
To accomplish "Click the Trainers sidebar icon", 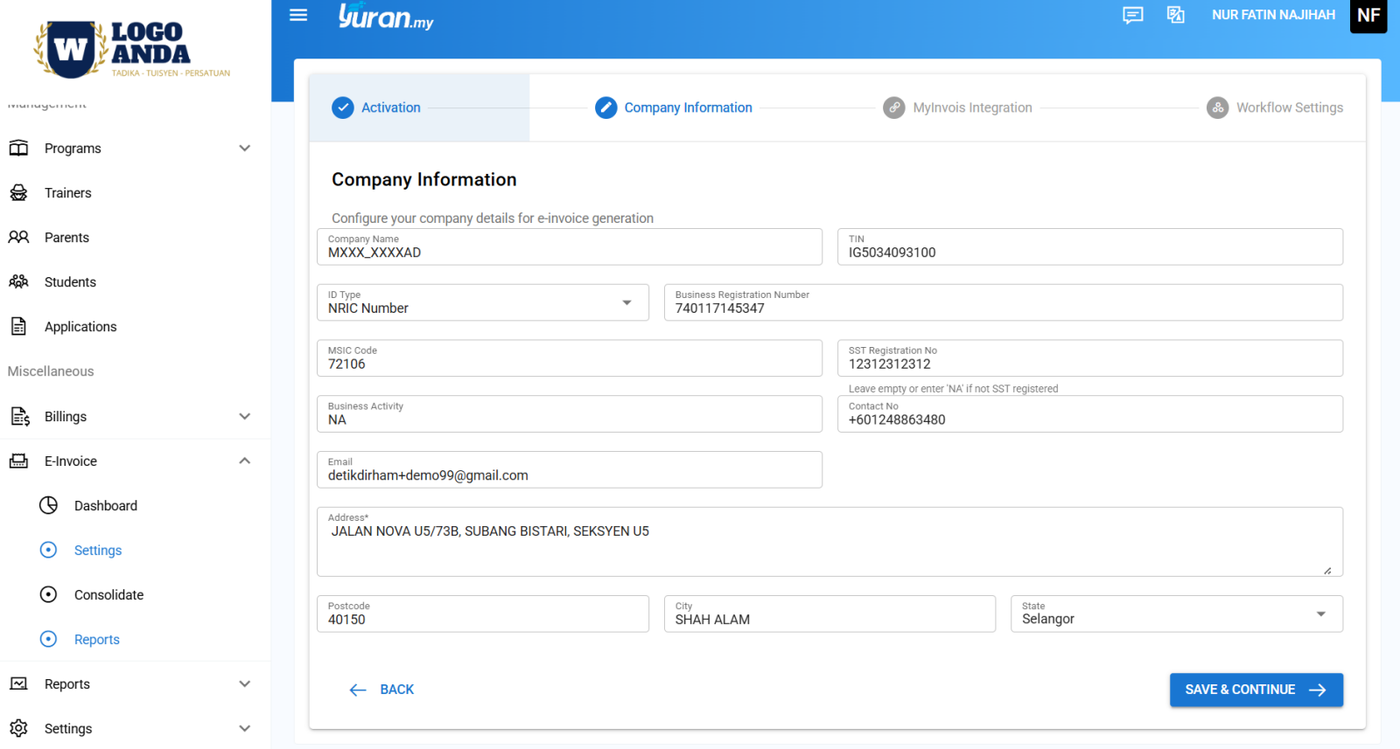I will [x=19, y=193].
